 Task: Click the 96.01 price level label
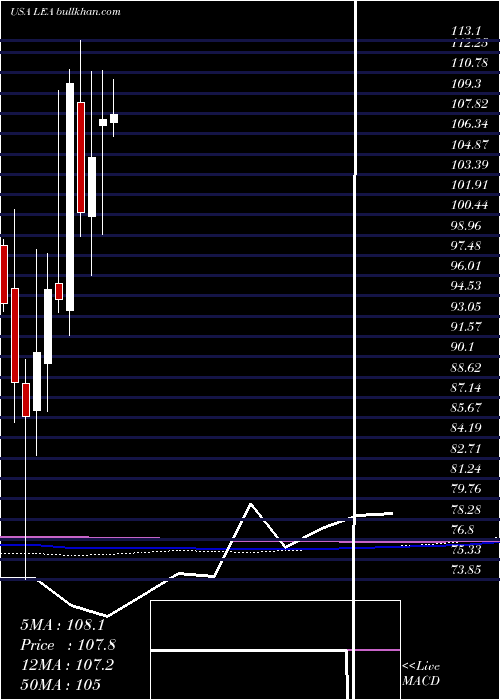(466, 266)
